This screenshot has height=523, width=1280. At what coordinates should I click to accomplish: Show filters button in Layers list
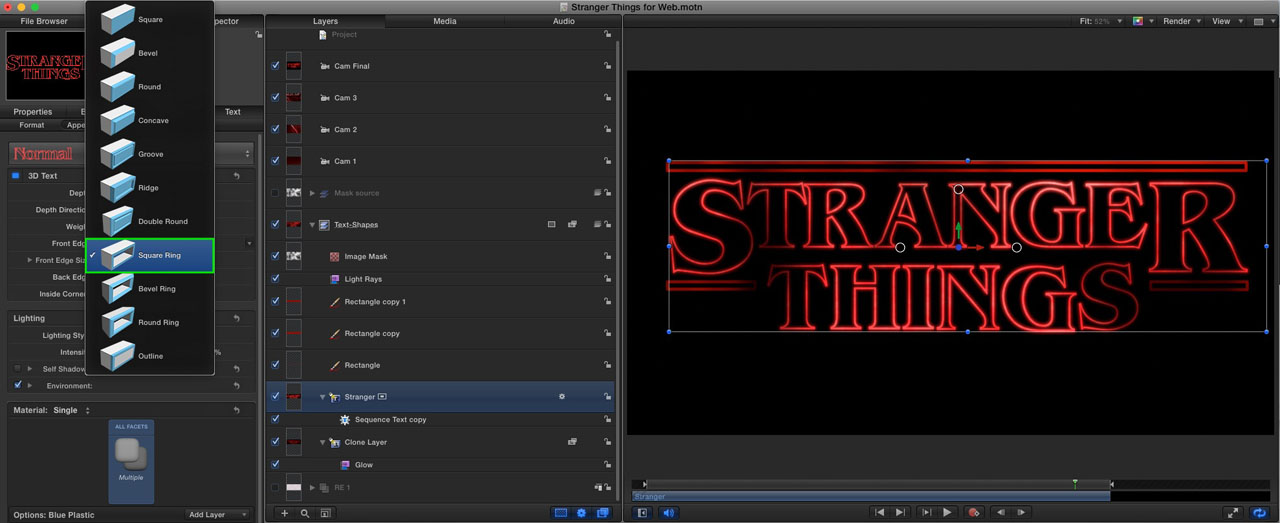tap(602, 513)
